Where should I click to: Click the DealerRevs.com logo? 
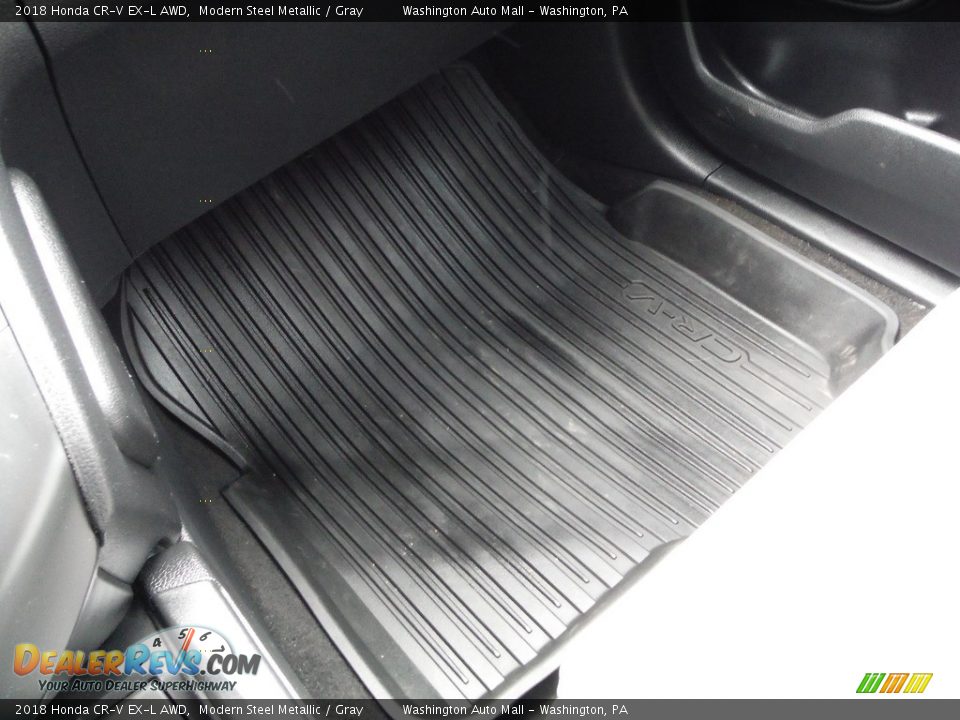click(136, 660)
